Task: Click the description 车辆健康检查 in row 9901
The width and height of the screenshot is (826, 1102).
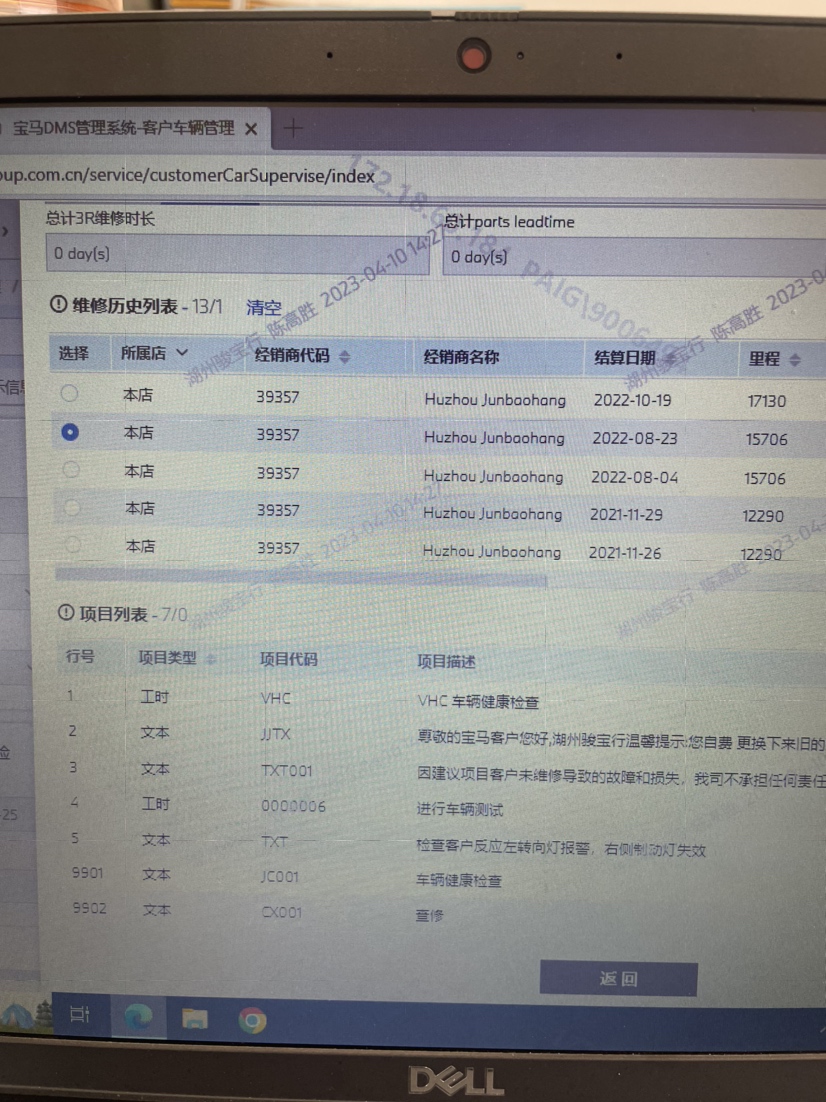Action: pos(459,881)
